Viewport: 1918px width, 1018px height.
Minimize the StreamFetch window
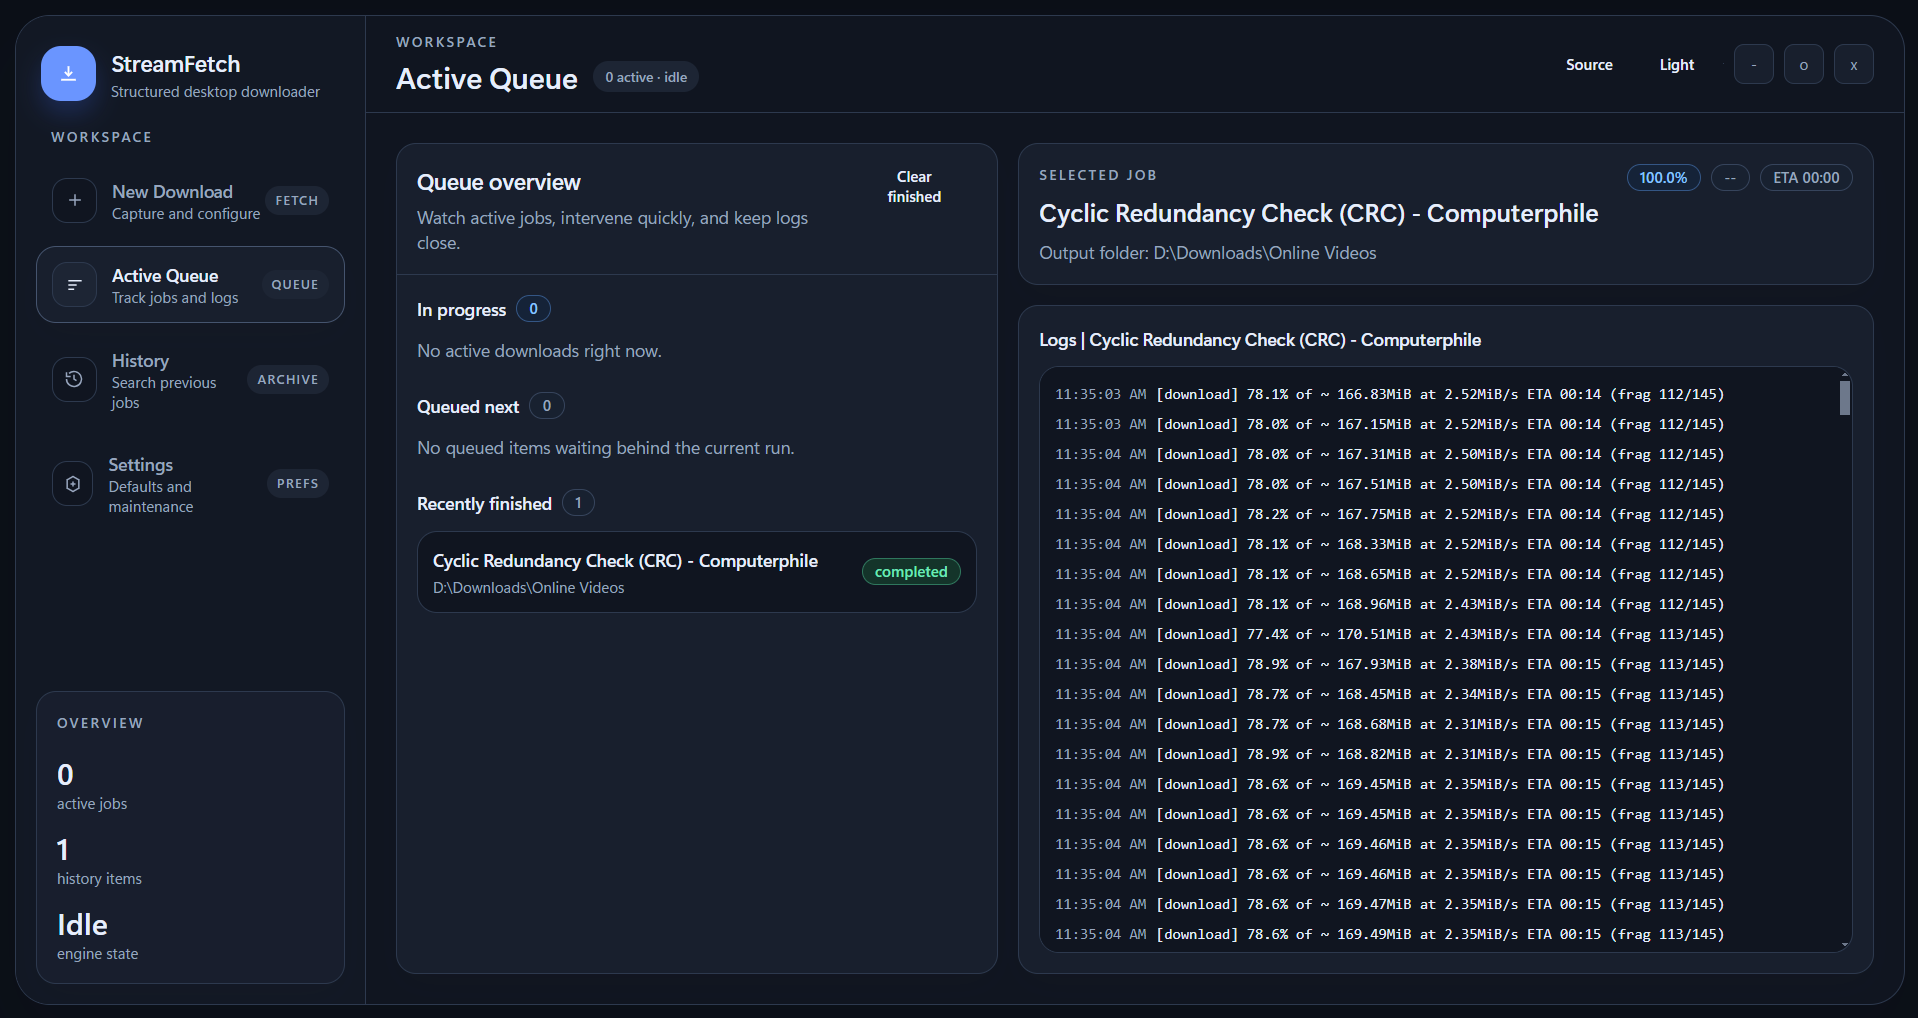(1754, 65)
